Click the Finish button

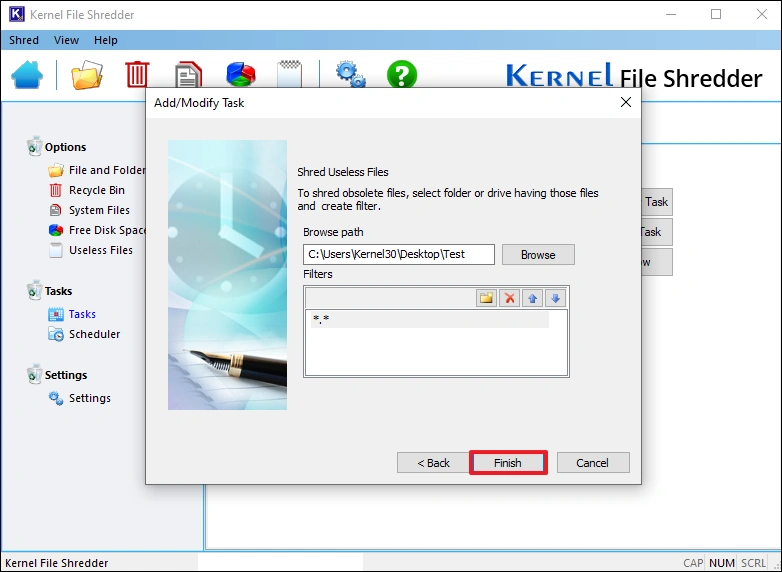507,463
